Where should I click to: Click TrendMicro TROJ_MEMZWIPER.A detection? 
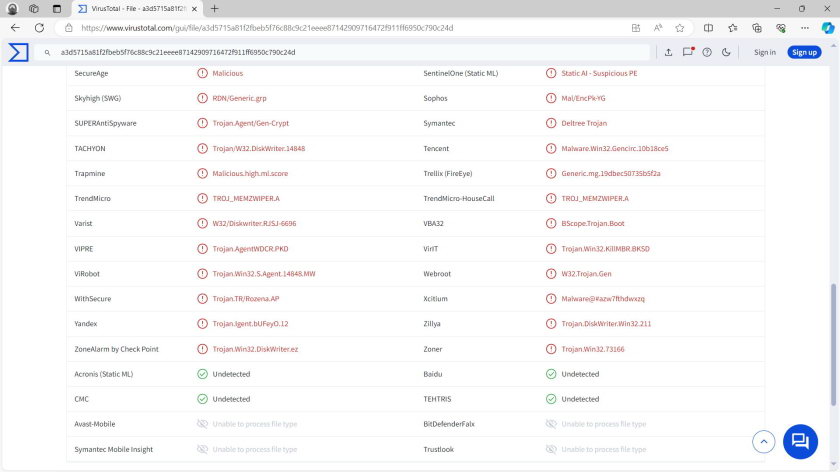coord(246,198)
